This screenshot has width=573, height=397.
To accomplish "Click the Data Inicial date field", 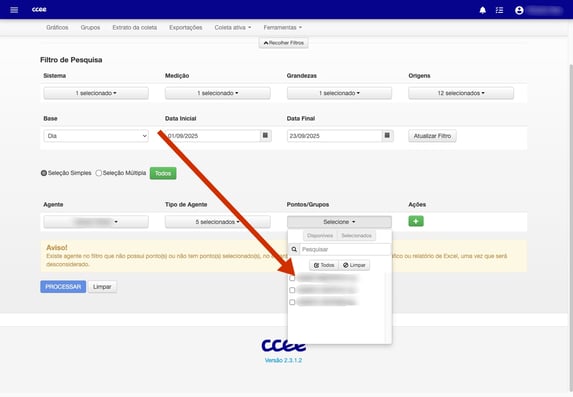I will click(x=213, y=136).
